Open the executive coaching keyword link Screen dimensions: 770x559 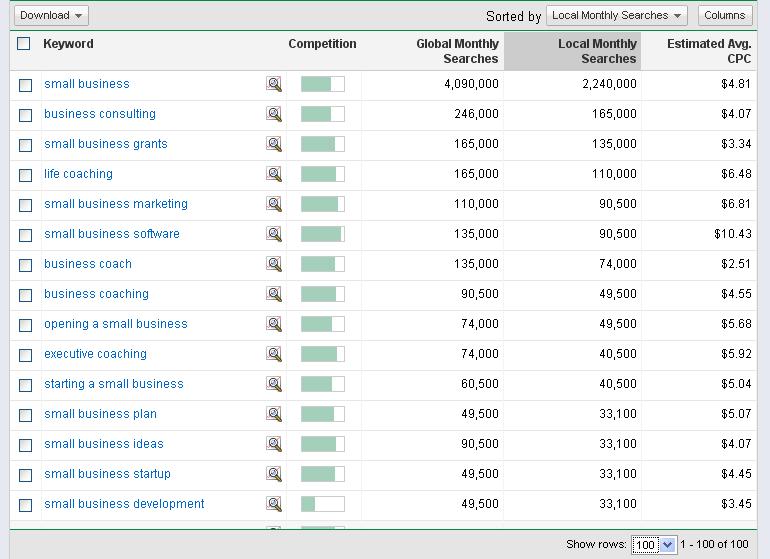[95, 354]
